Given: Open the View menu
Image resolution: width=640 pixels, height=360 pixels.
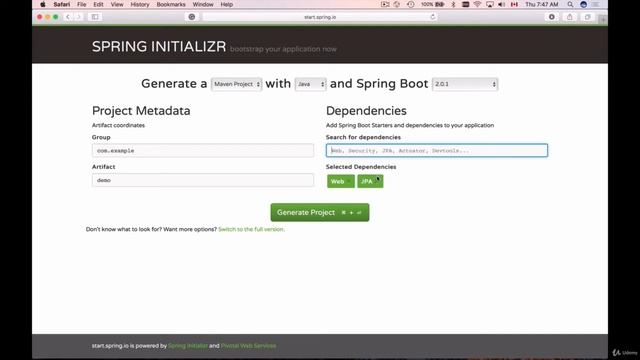Looking at the screenshot, I should (x=117, y=4).
